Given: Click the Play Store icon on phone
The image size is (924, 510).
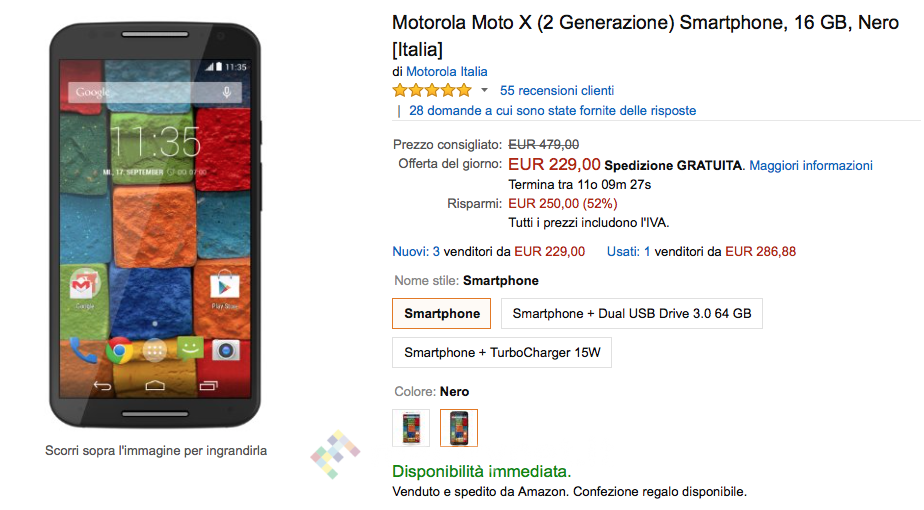Looking at the screenshot, I should tap(224, 287).
